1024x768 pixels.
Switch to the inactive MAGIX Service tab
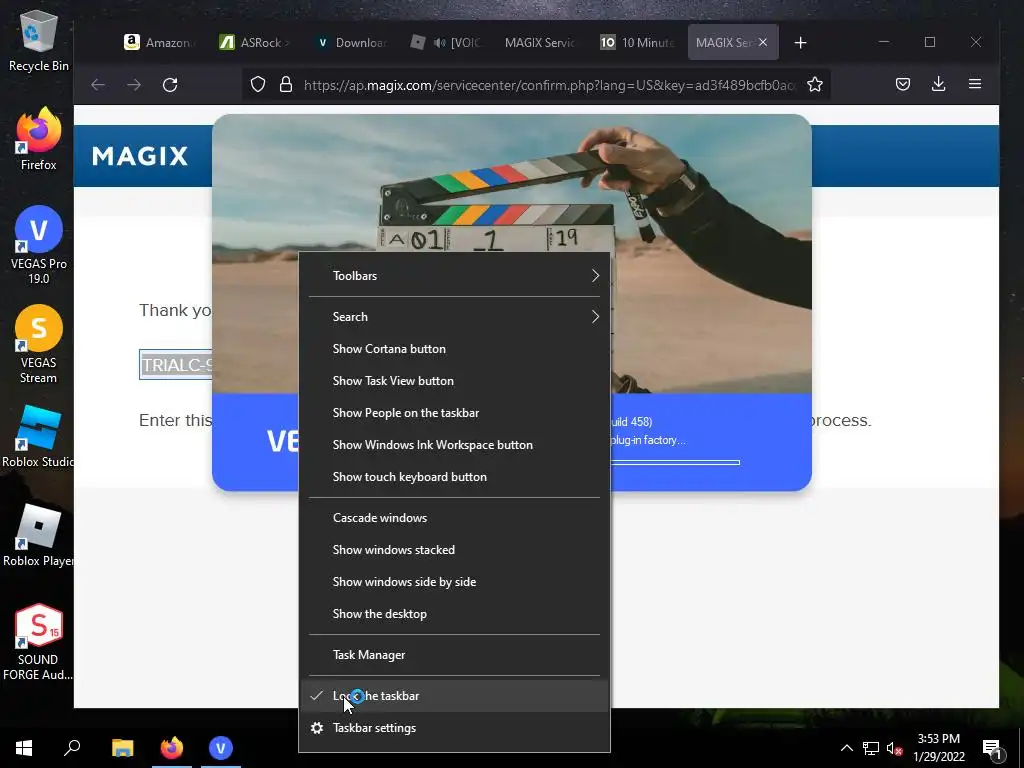[541, 42]
